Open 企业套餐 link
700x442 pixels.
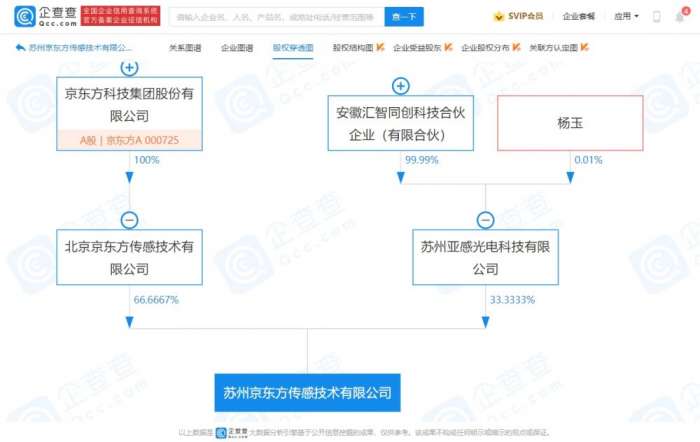(579, 17)
